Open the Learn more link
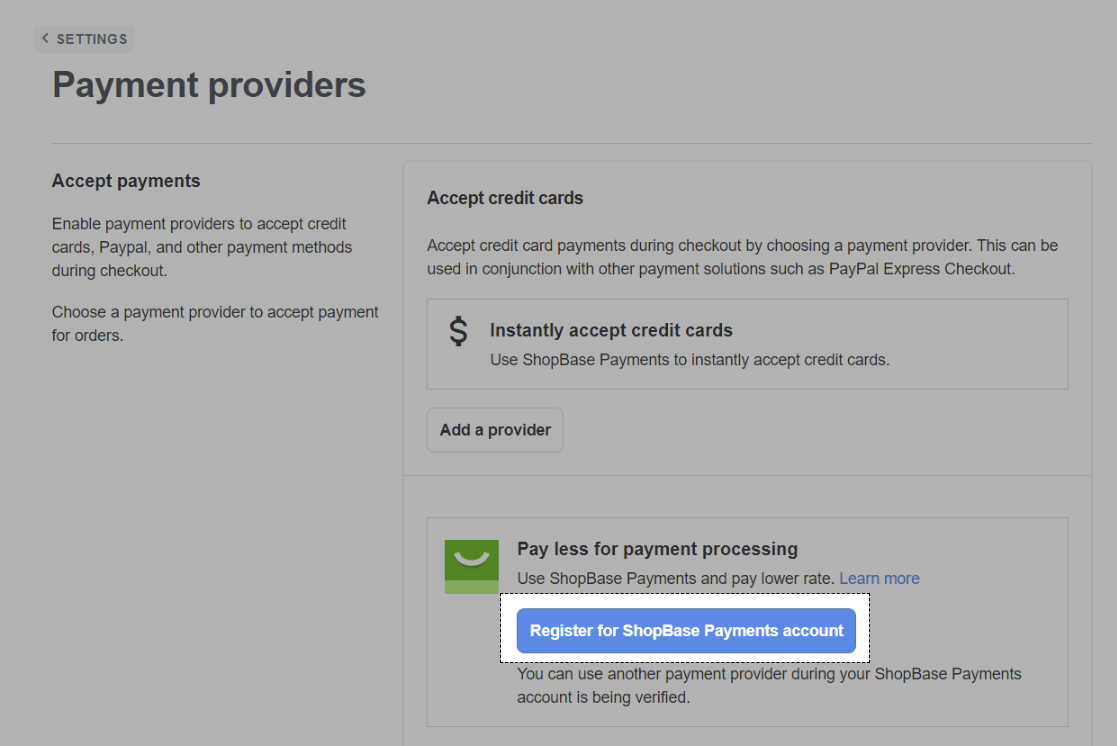The image size is (1117, 746). tap(879, 578)
